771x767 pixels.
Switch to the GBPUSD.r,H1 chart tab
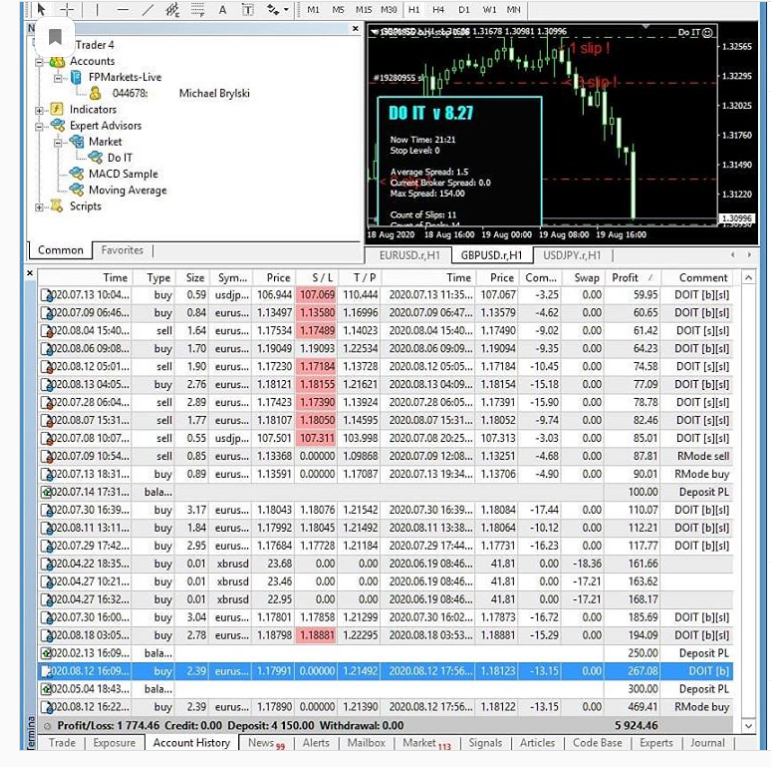pyautogui.click(x=491, y=255)
